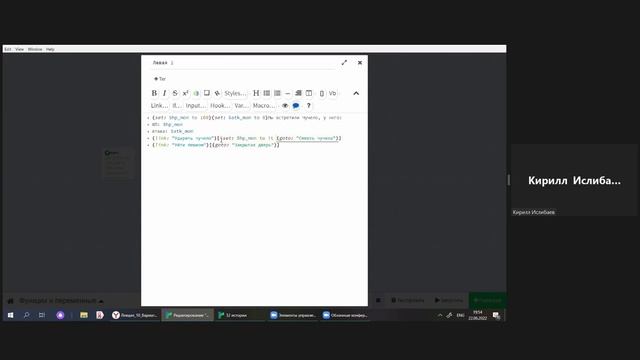Switch to the Zoom conference window
This screenshot has width=640, height=360.
pos(345,315)
